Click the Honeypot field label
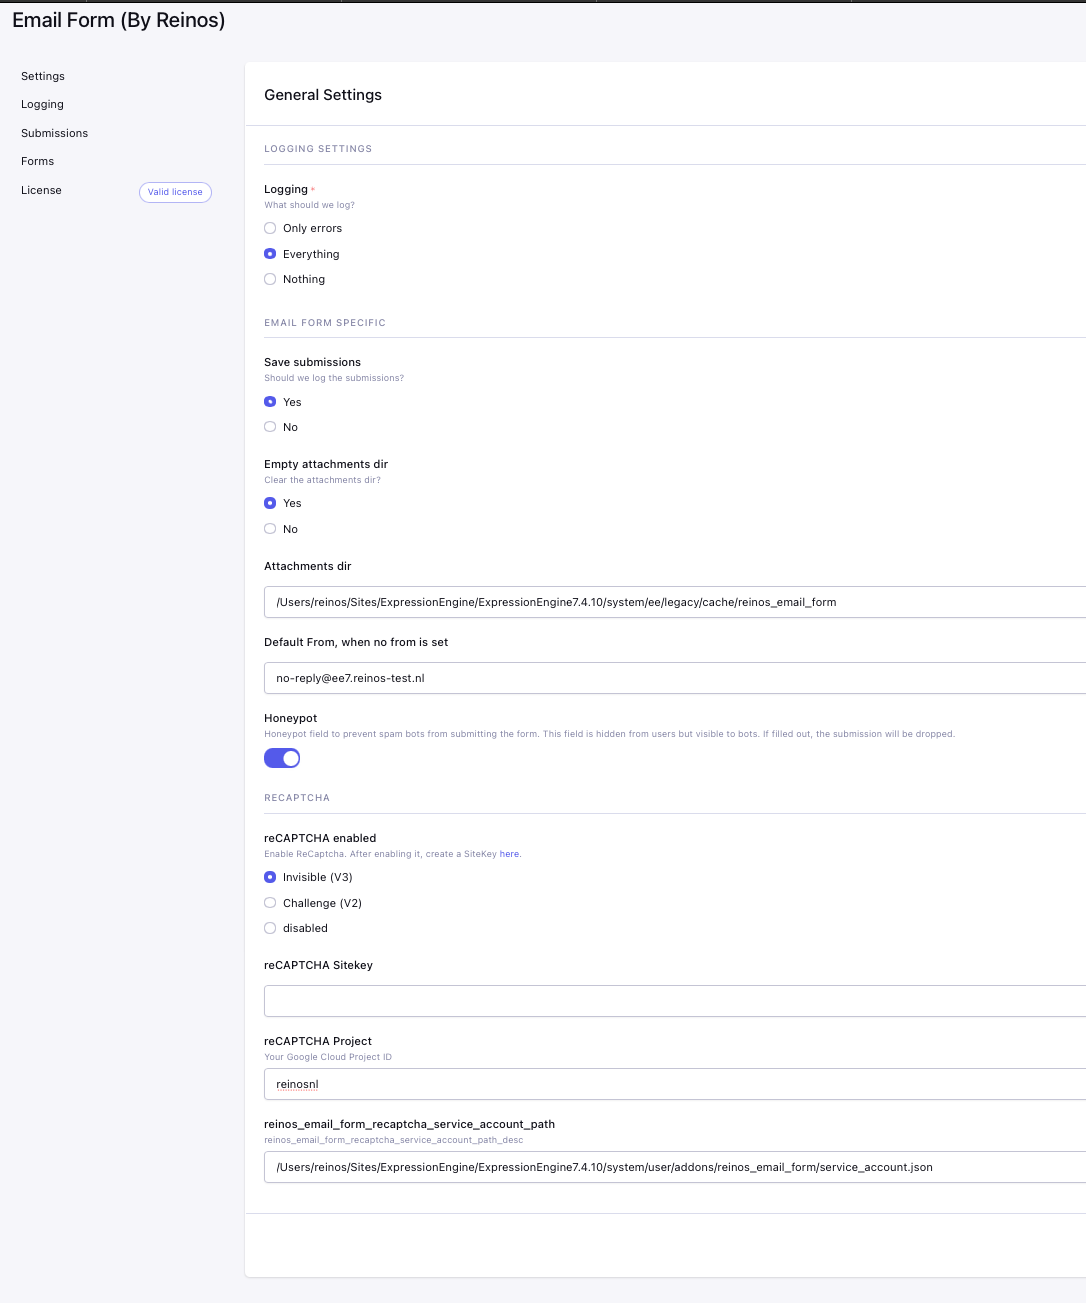Screen dimensions: 1086x1303 [290, 718]
